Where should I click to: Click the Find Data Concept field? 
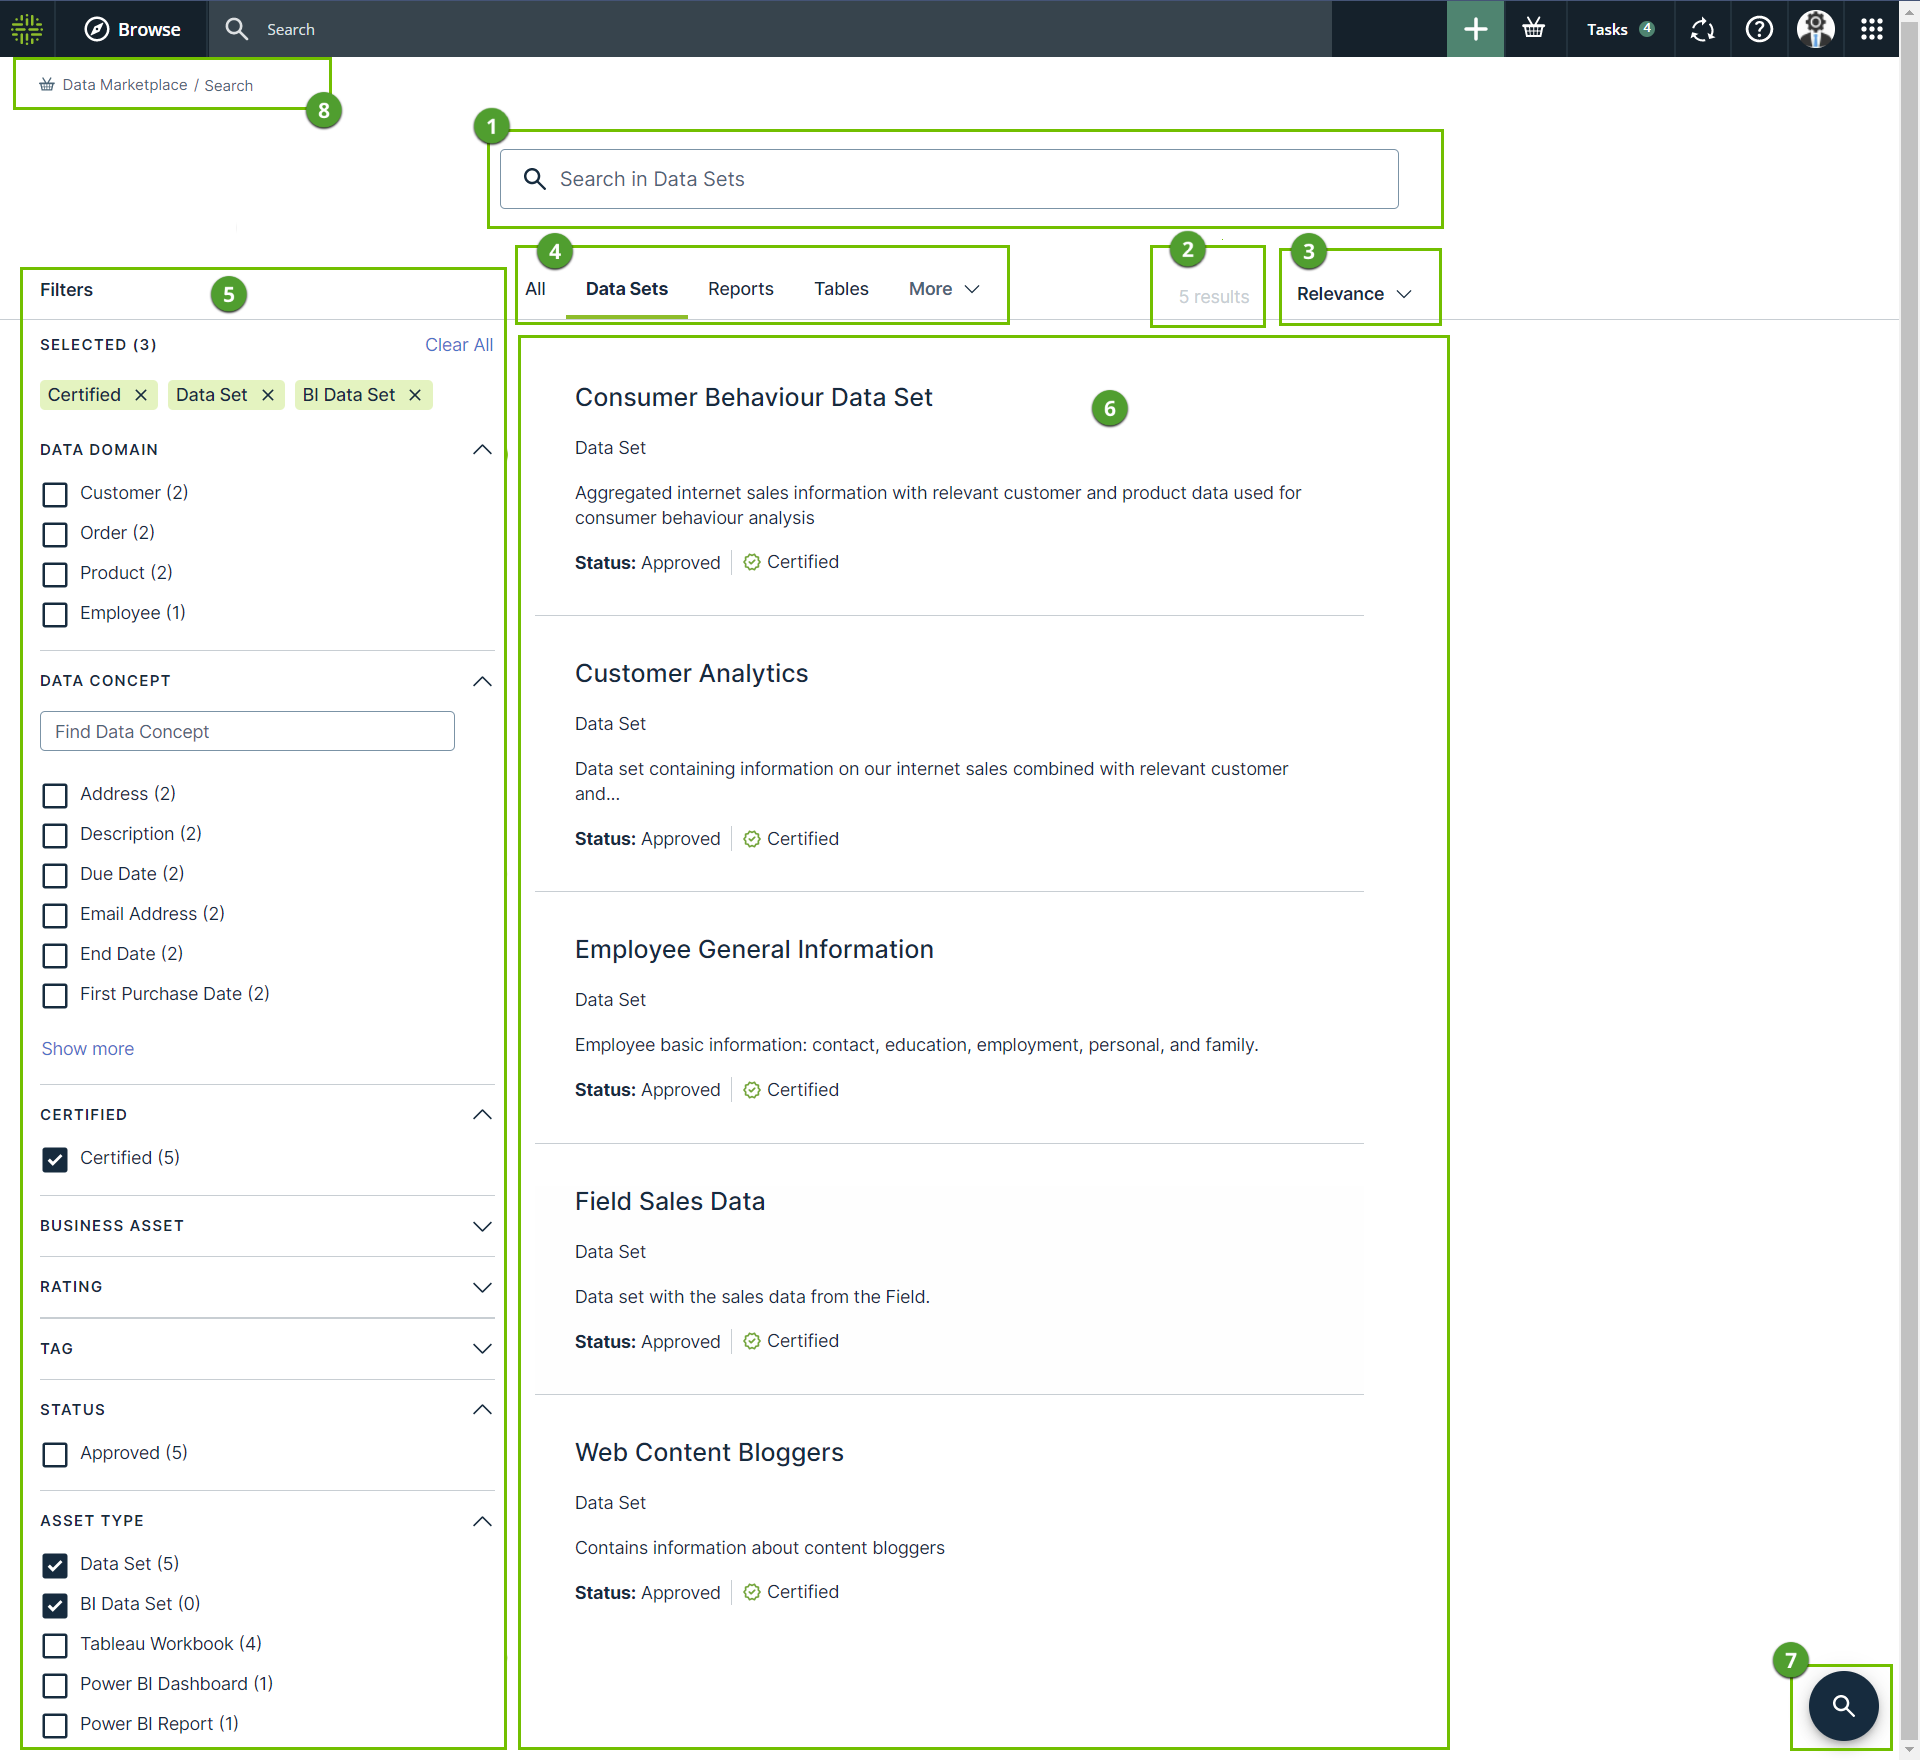pos(247,732)
